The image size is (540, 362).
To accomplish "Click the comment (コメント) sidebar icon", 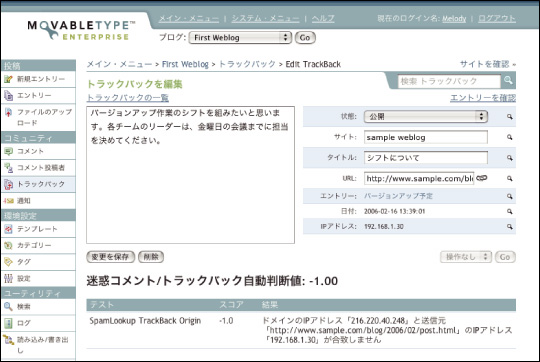I will 8,151.
